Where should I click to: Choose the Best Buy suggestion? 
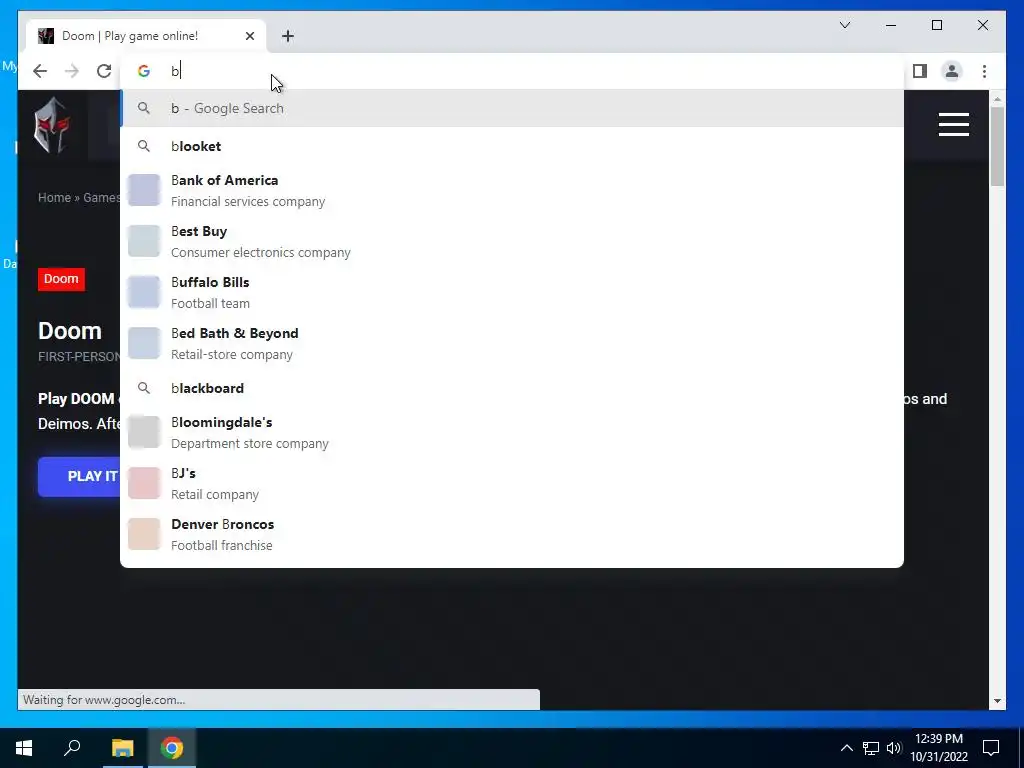click(x=512, y=241)
